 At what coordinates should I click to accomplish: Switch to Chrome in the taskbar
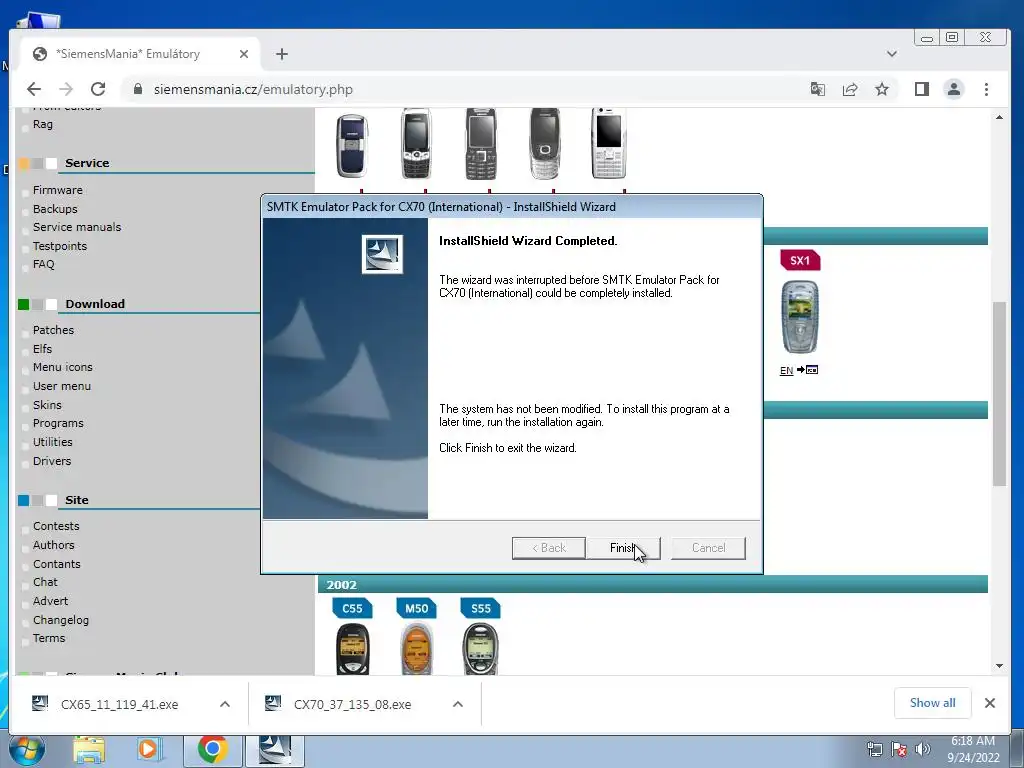212,750
